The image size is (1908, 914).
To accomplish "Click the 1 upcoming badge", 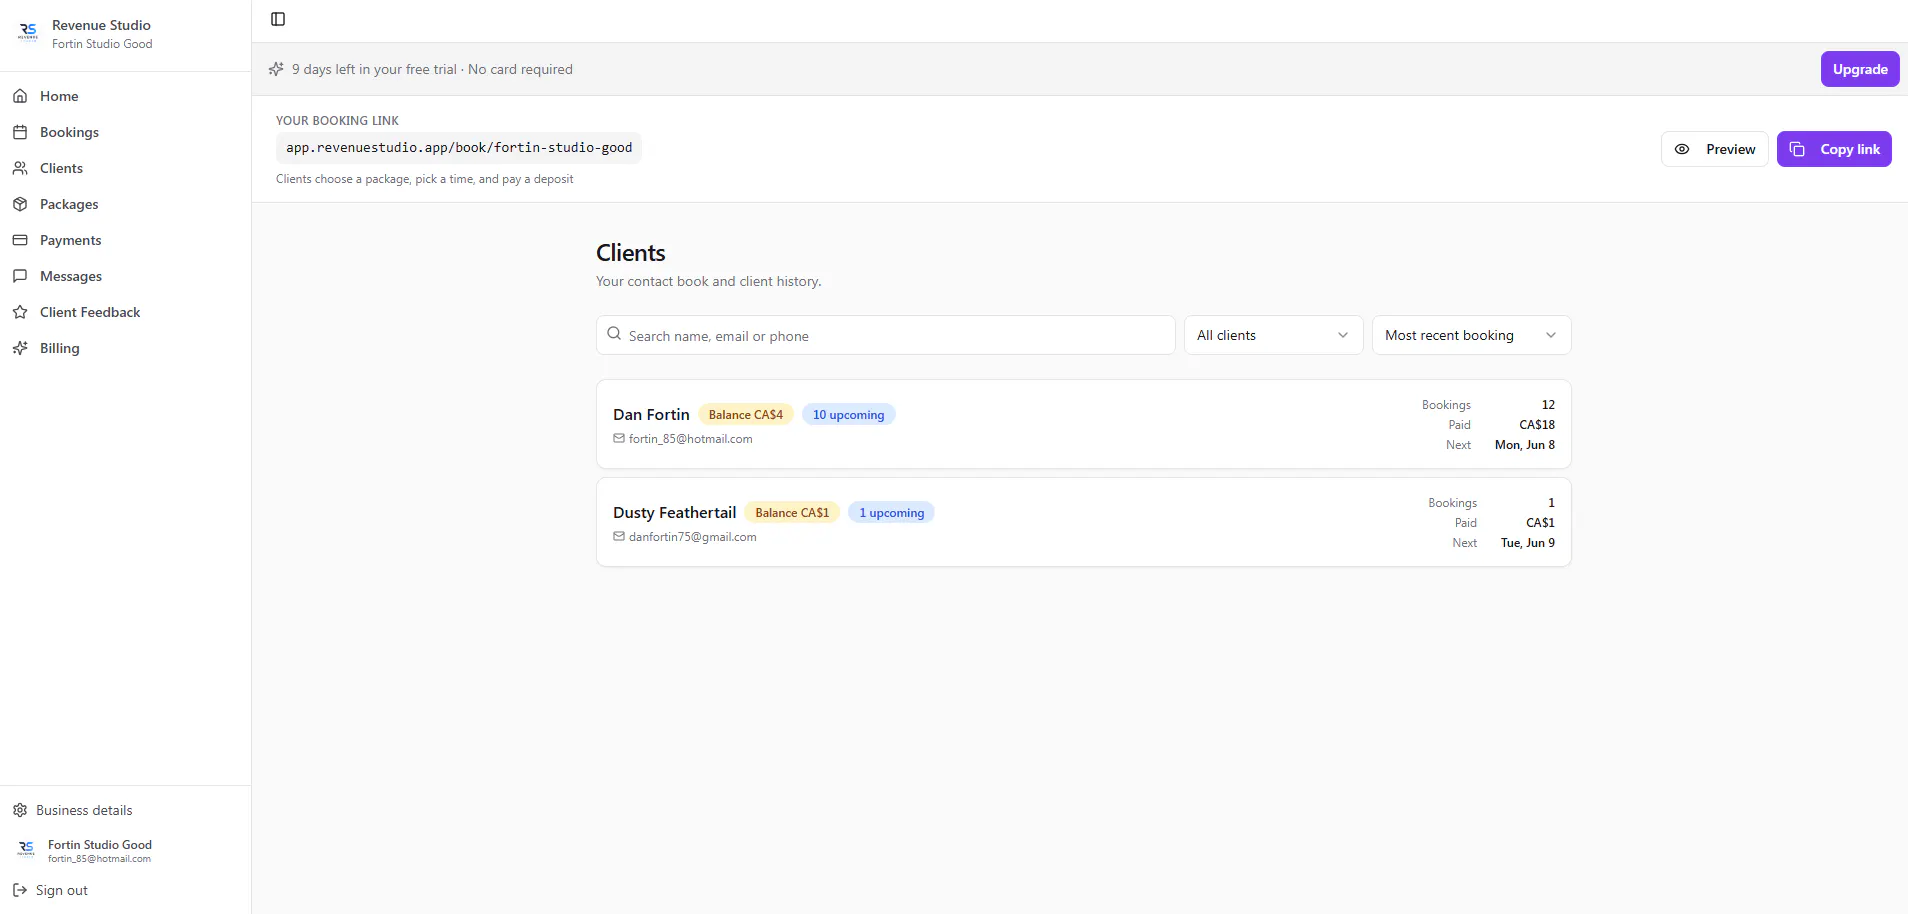I will (891, 512).
